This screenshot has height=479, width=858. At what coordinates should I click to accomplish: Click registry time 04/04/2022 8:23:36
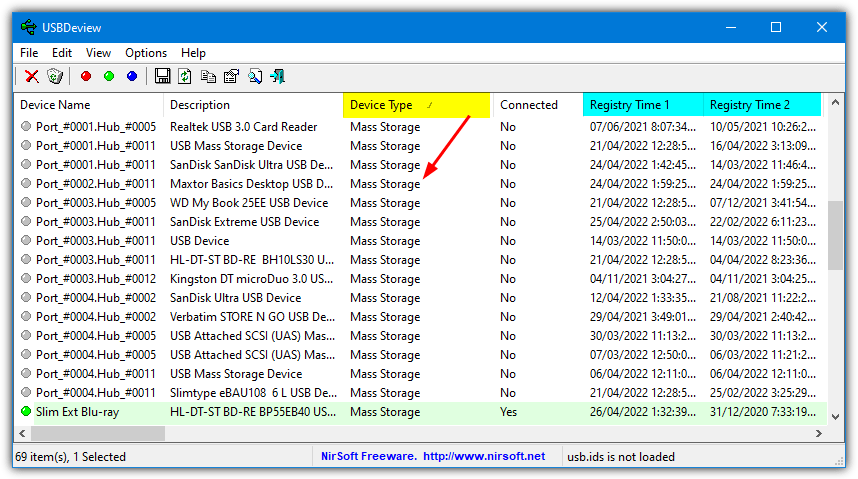pyautogui.click(x=763, y=260)
